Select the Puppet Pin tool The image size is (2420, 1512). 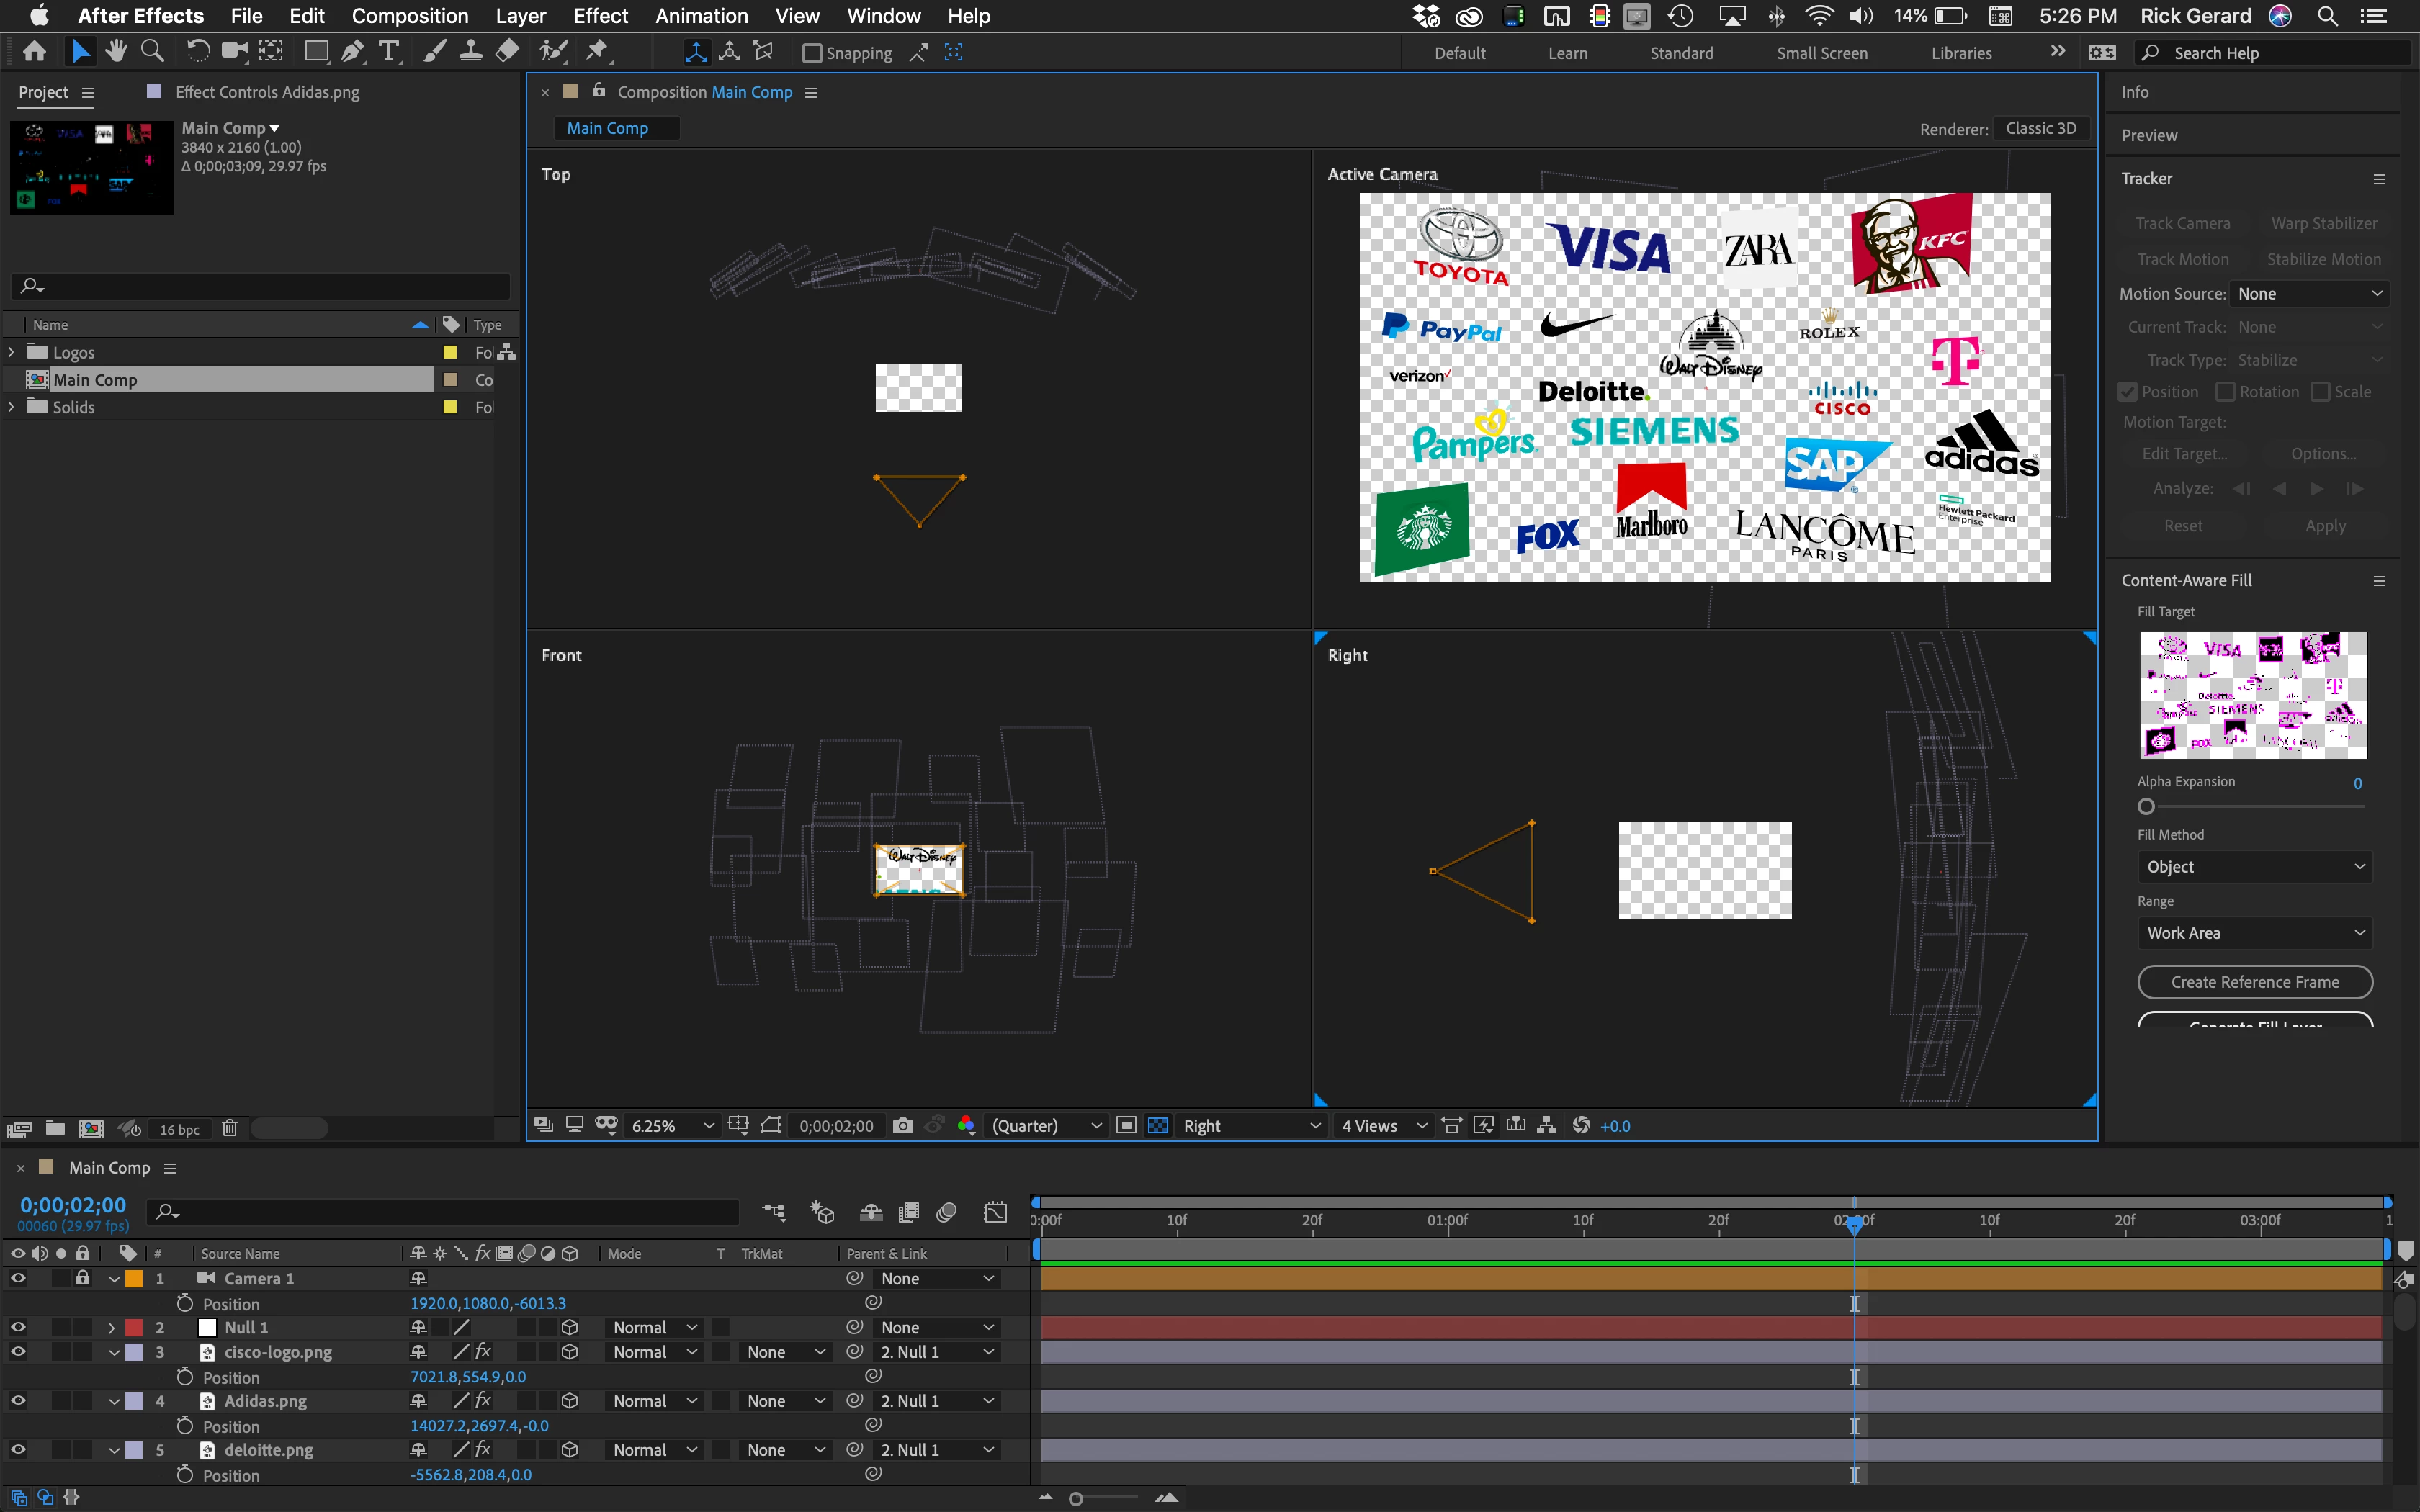597,51
